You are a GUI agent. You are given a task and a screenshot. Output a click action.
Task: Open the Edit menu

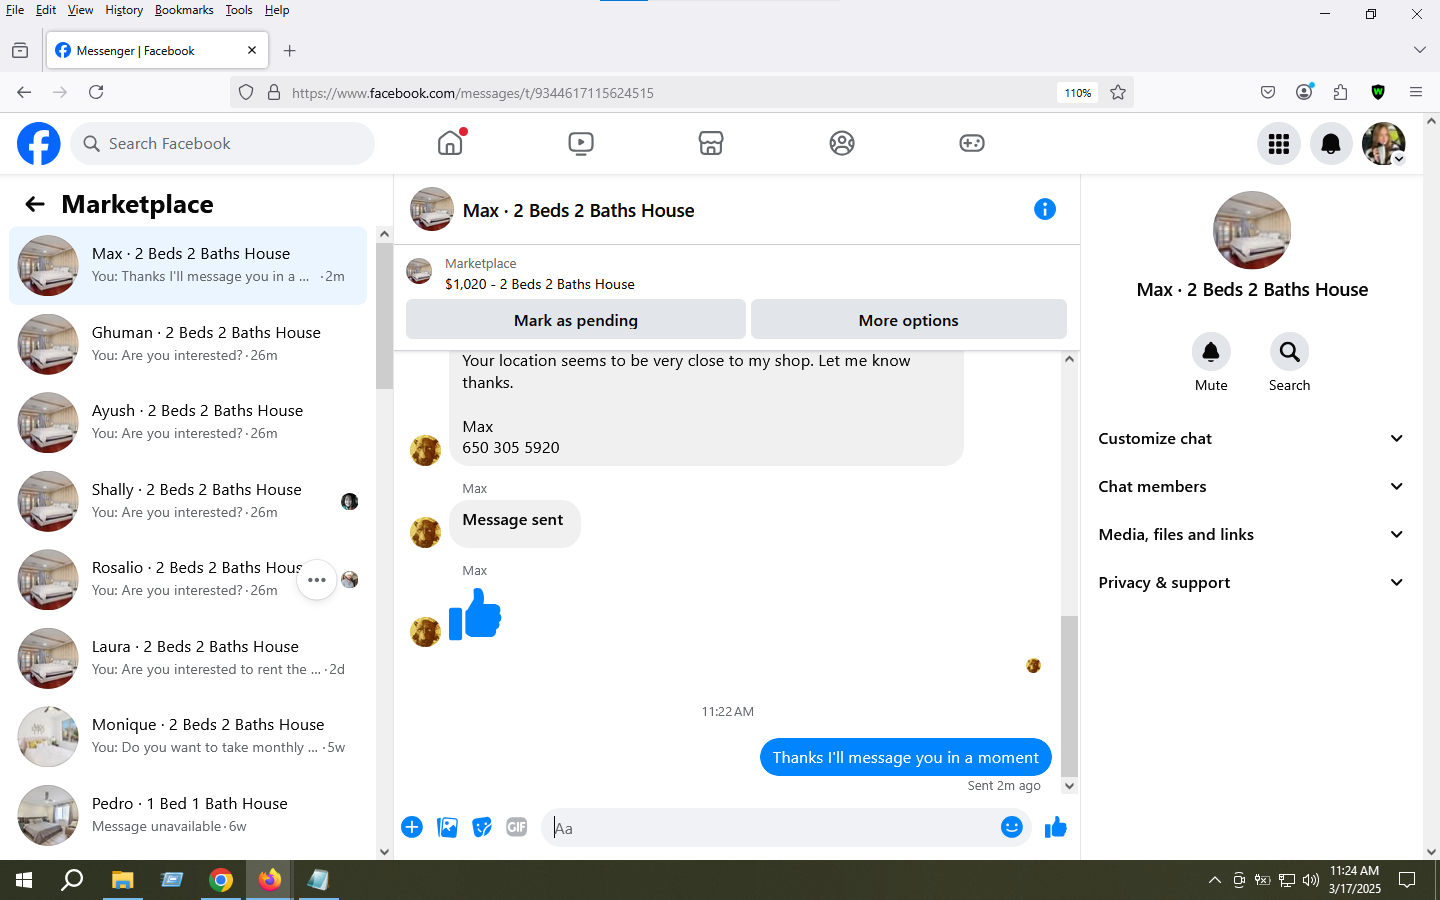pos(46,10)
